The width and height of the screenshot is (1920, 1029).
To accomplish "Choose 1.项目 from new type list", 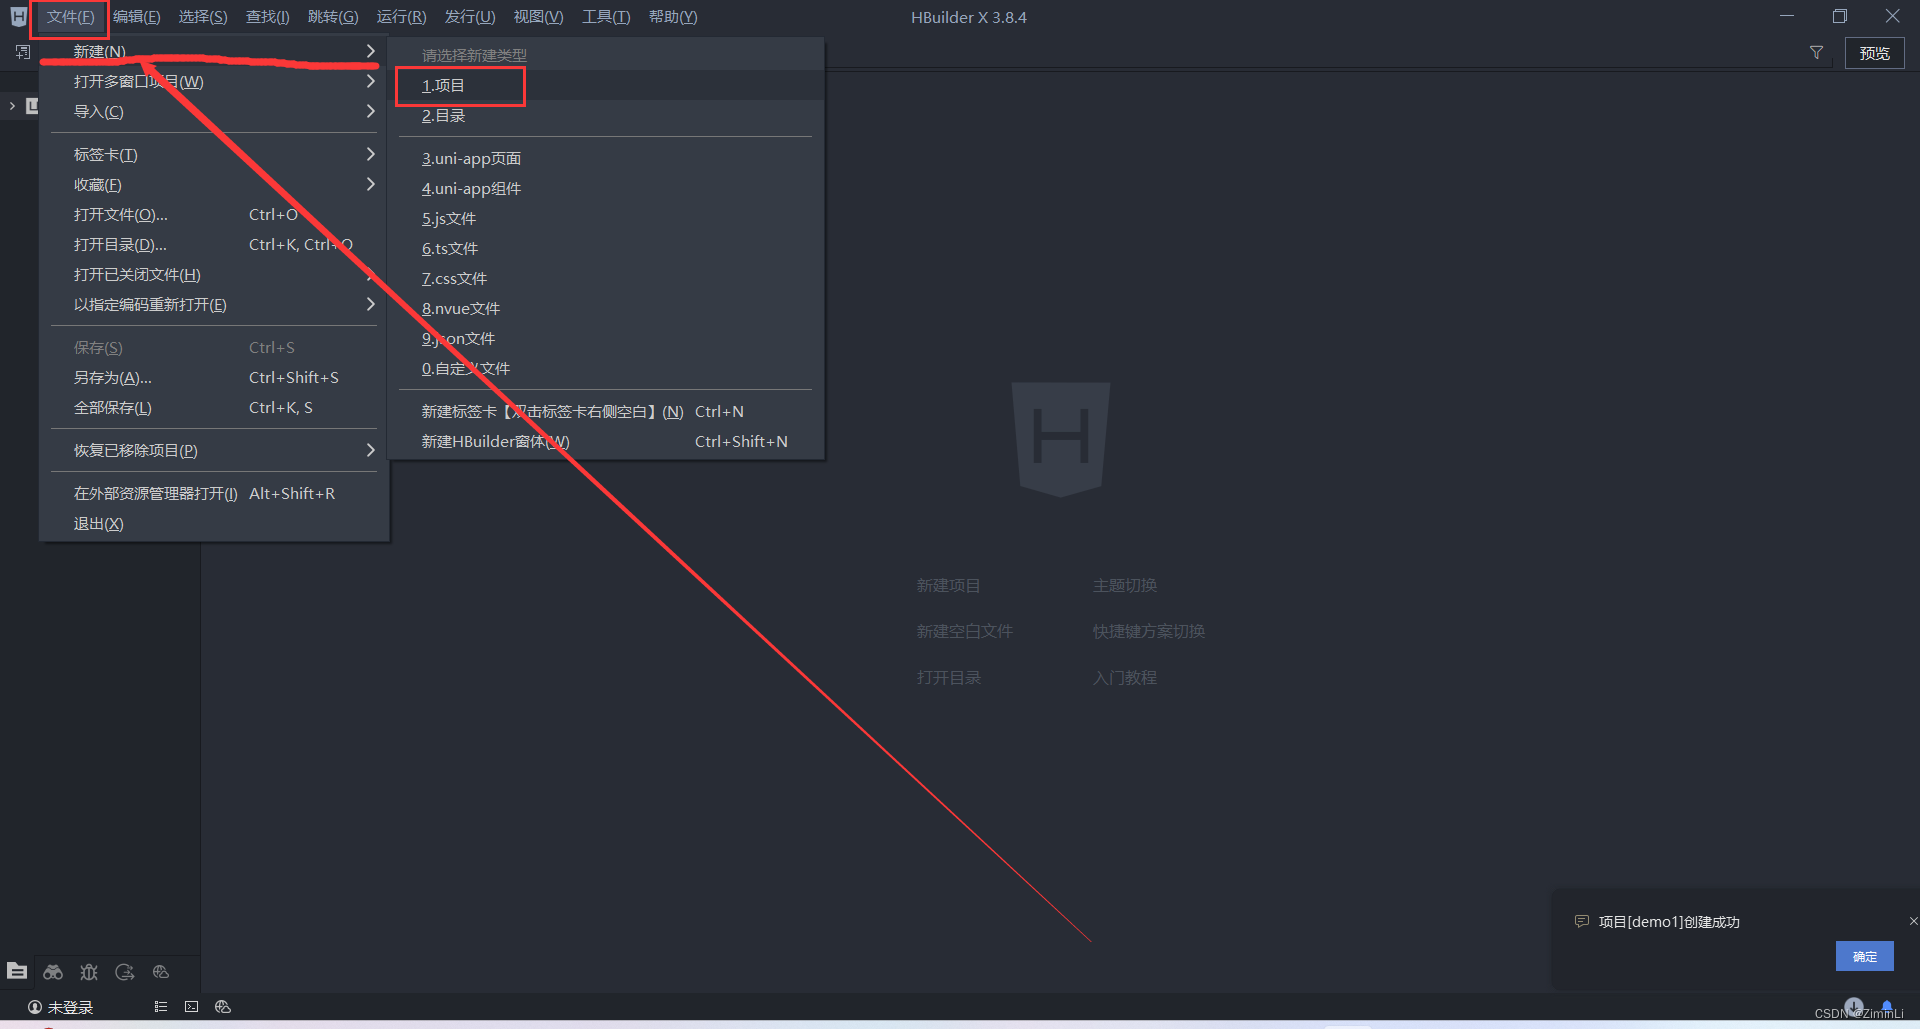I will pos(605,85).
